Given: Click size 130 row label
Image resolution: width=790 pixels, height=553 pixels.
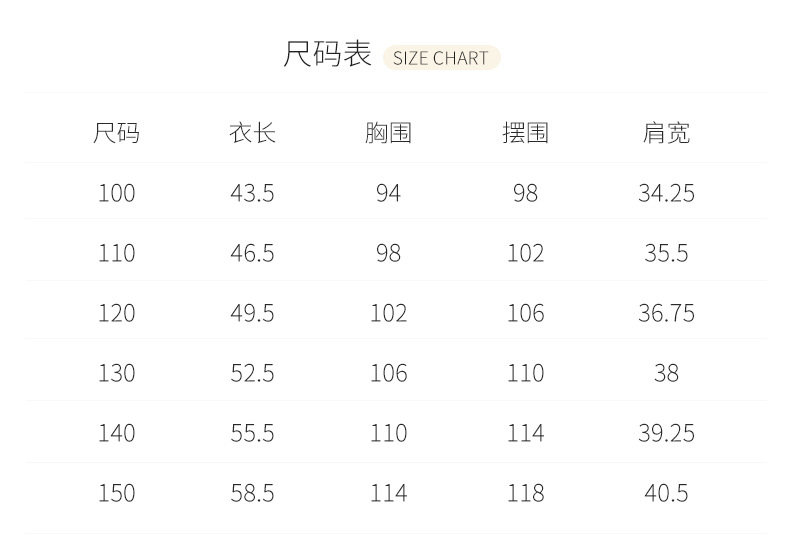Looking at the screenshot, I should (116, 373).
